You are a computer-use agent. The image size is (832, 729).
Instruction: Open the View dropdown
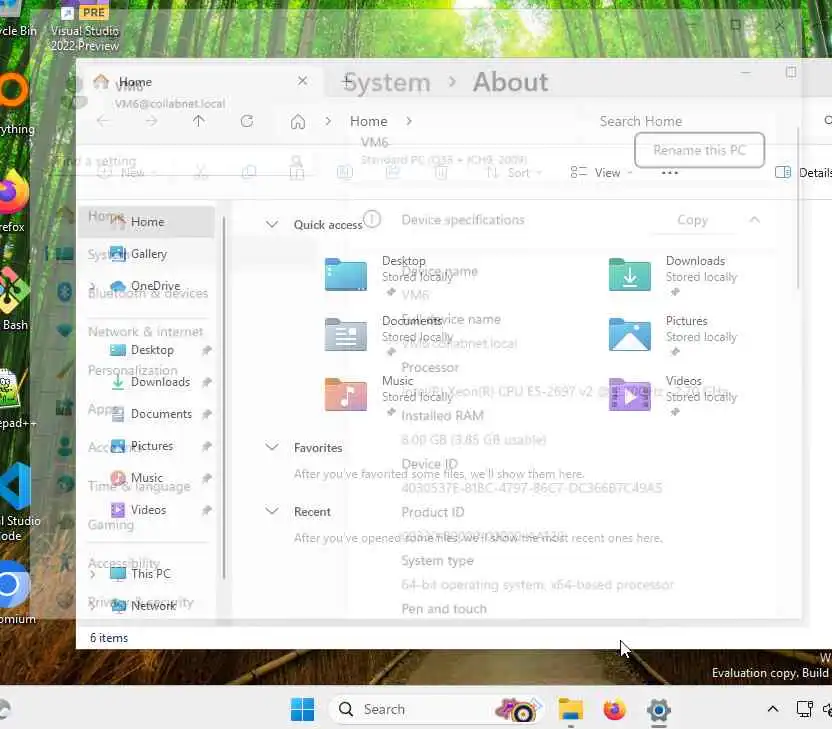pos(601,172)
